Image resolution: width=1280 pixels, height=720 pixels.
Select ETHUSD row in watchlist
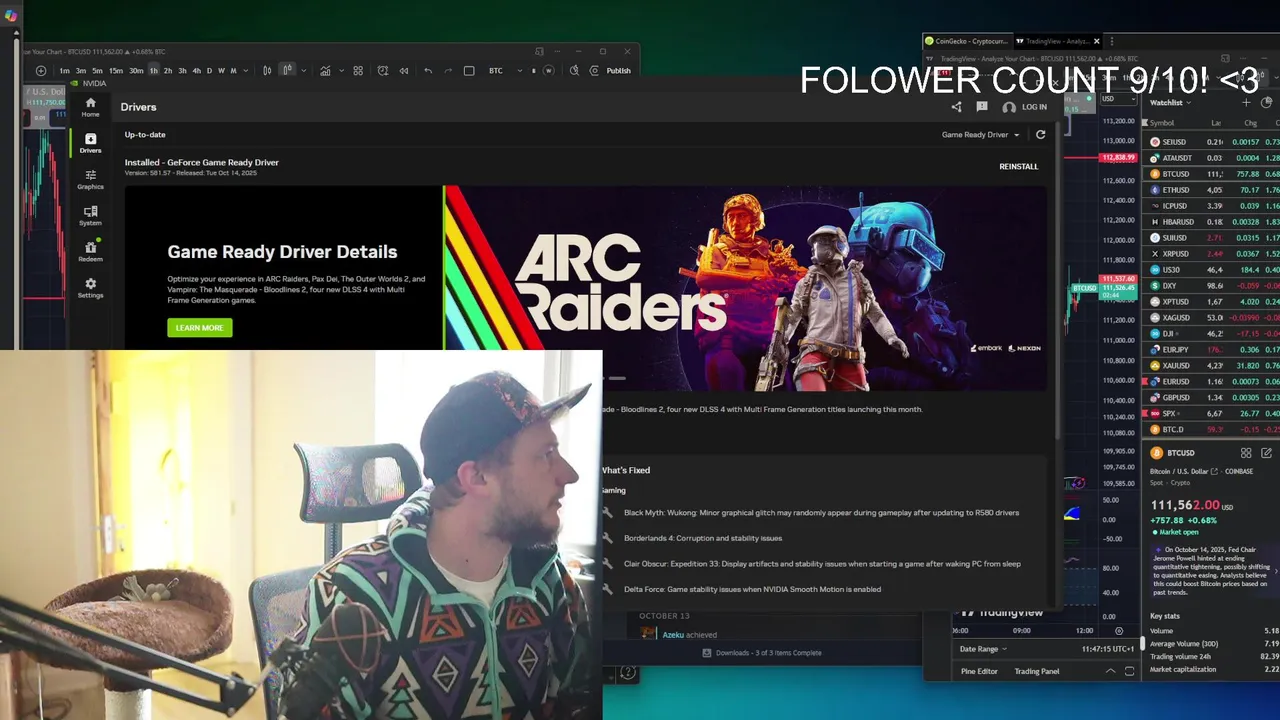click(x=1213, y=190)
